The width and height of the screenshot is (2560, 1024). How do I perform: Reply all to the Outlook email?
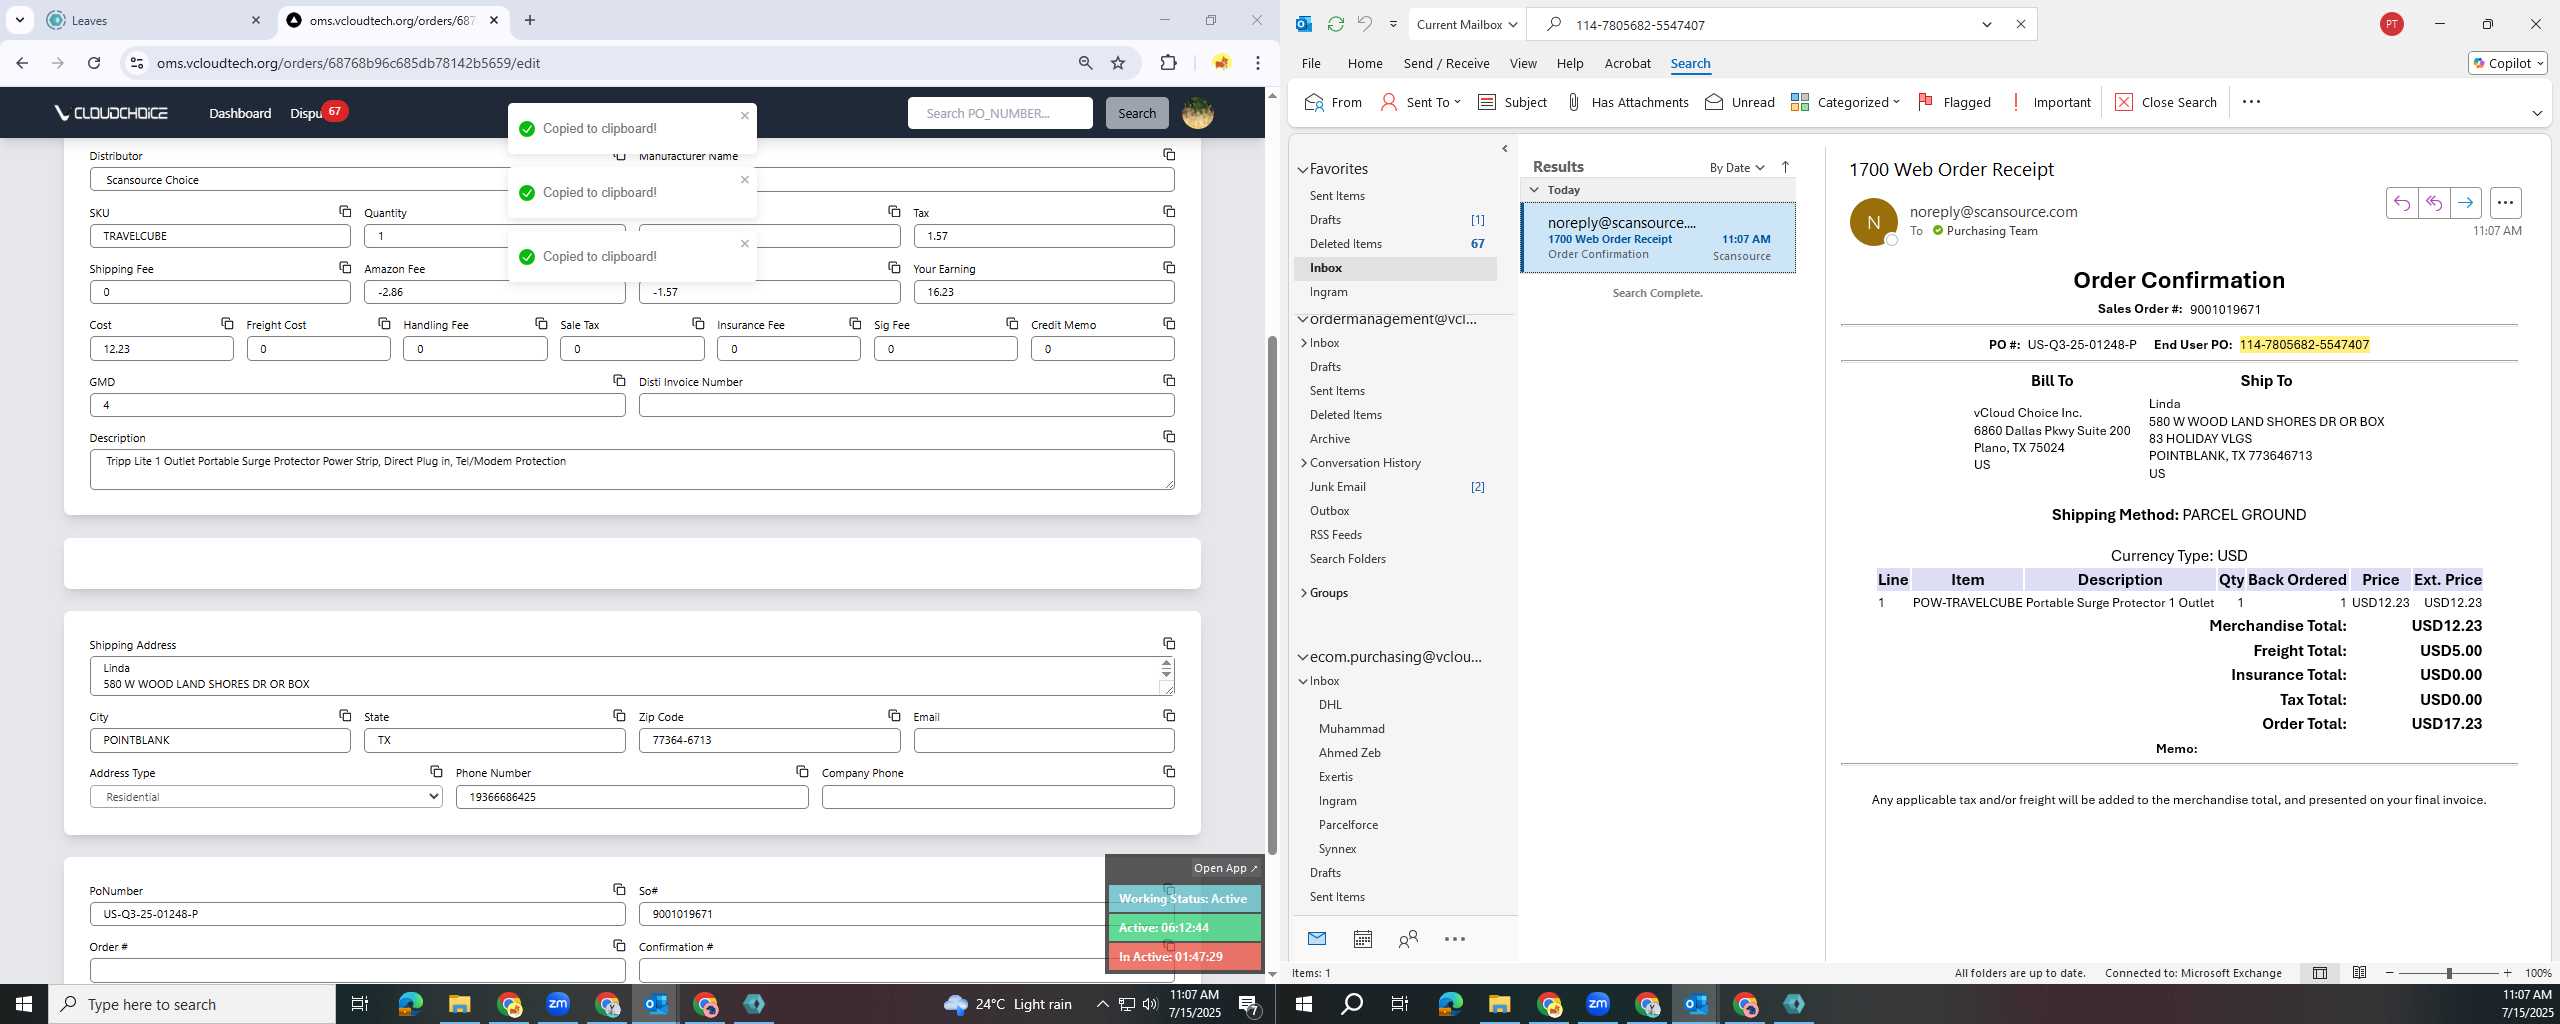2434,203
